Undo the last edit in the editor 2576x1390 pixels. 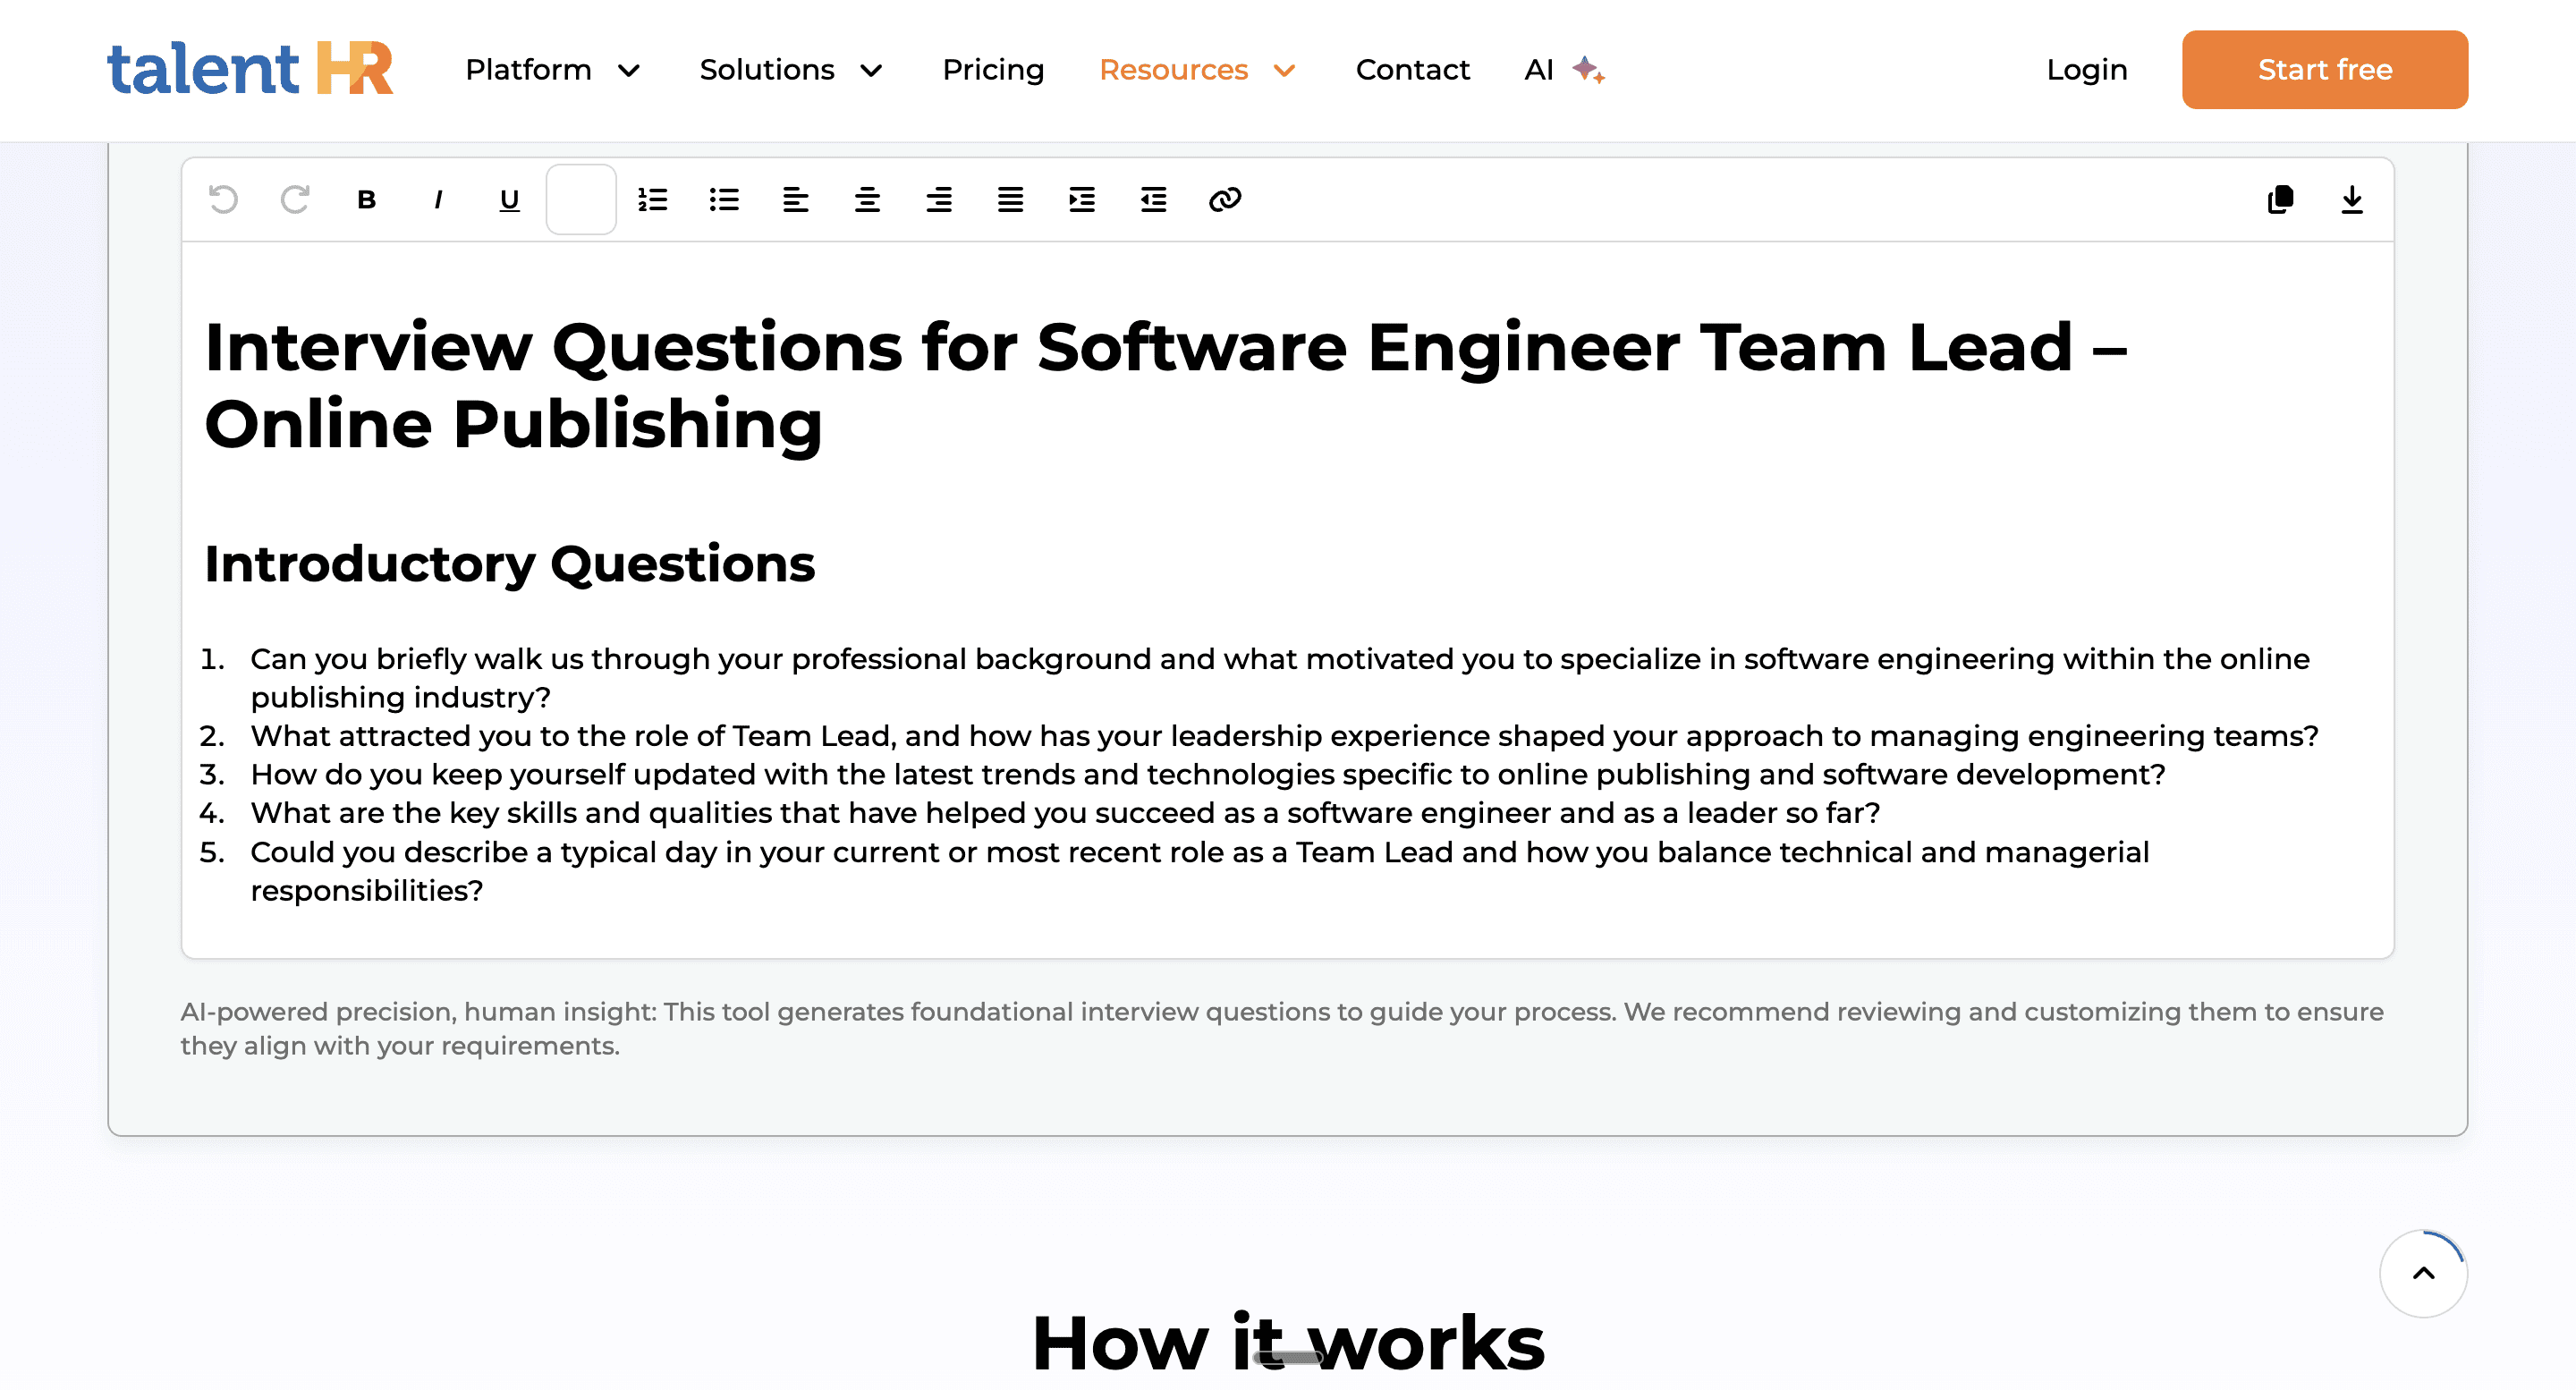(x=224, y=199)
